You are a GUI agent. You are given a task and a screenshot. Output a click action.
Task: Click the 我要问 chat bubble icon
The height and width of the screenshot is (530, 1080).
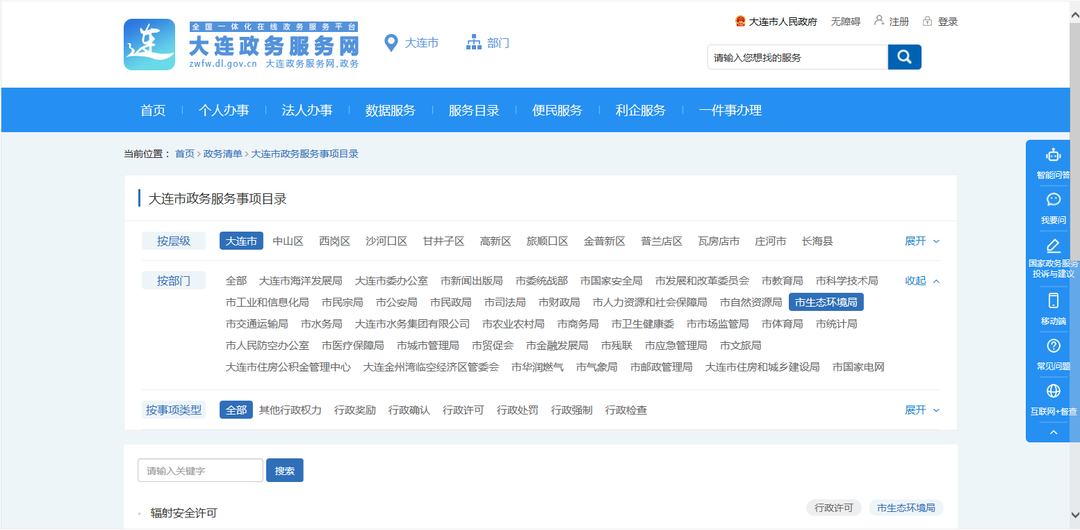(1052, 200)
